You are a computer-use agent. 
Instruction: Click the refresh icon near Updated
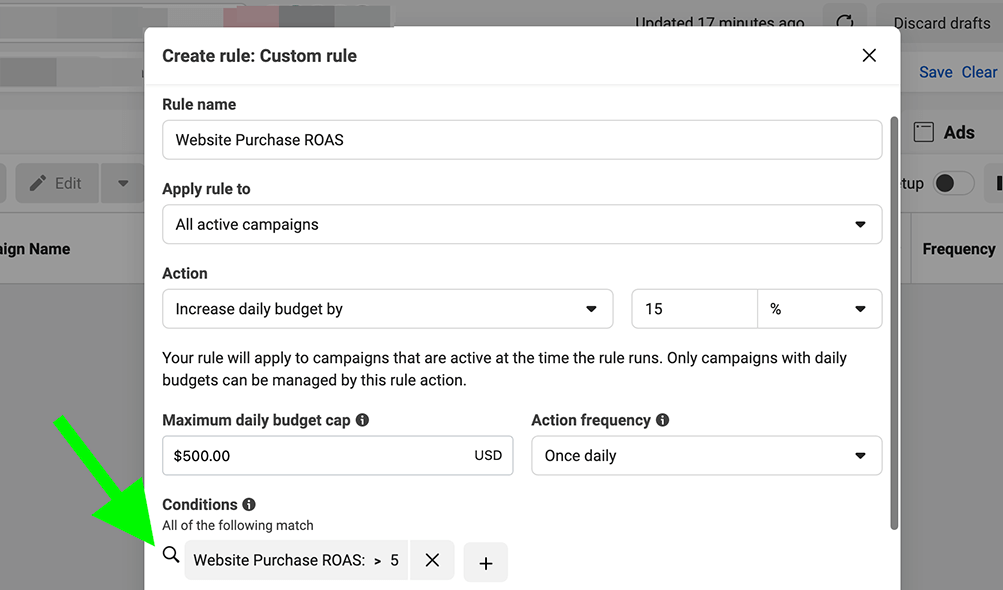point(845,22)
